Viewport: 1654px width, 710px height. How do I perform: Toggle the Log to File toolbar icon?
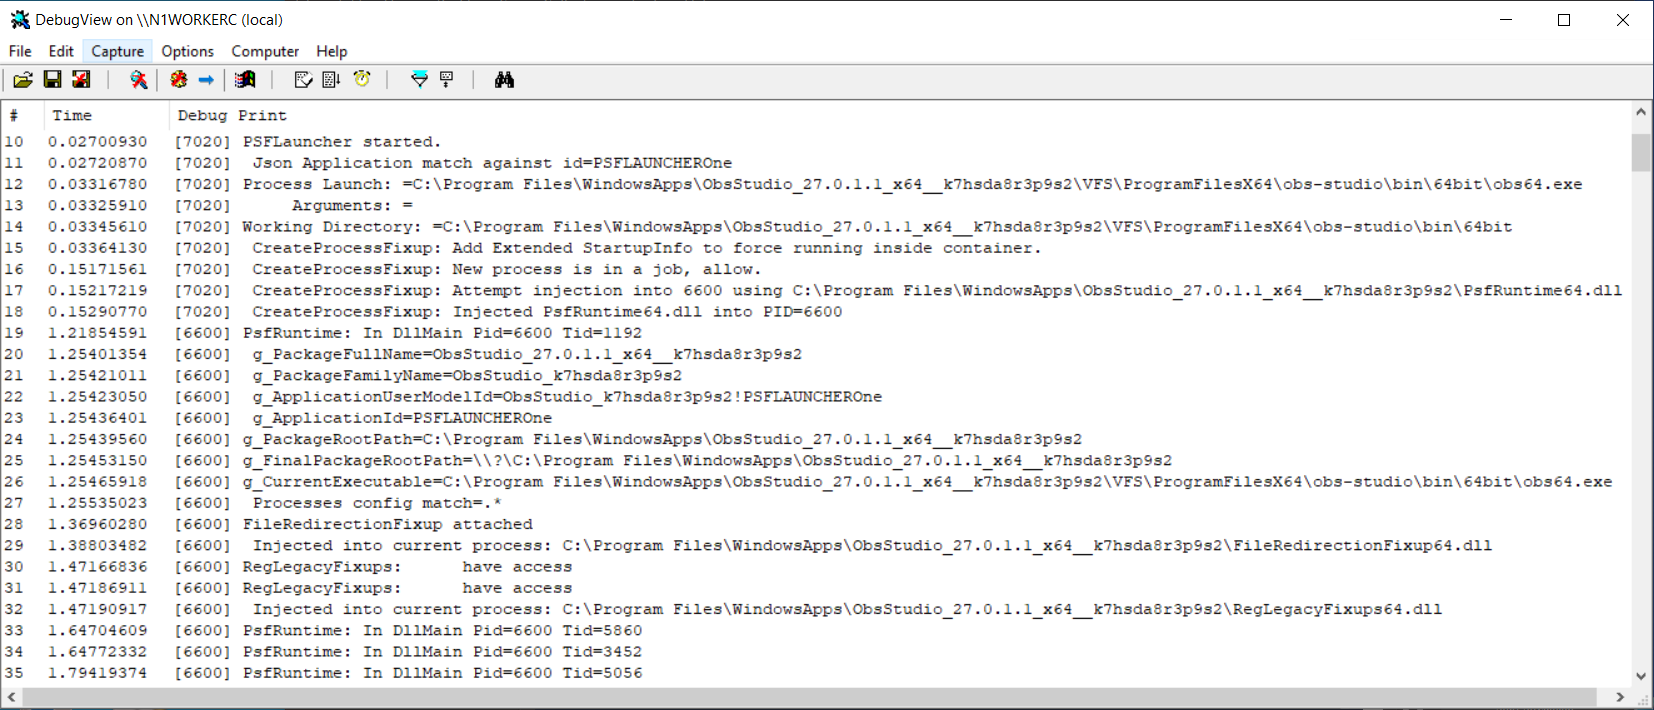(81, 80)
